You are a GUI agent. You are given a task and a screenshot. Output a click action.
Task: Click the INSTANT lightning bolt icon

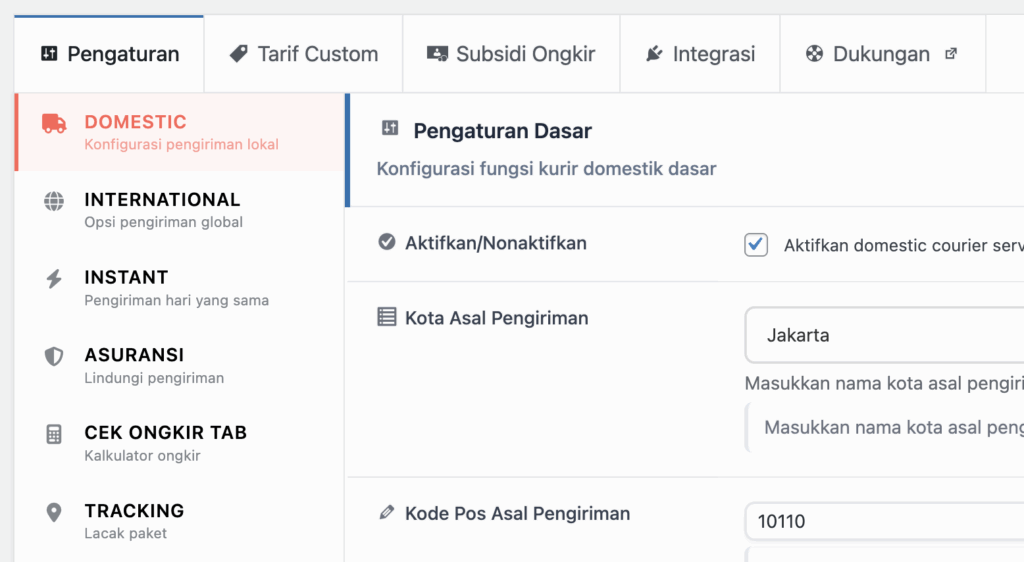[54, 279]
